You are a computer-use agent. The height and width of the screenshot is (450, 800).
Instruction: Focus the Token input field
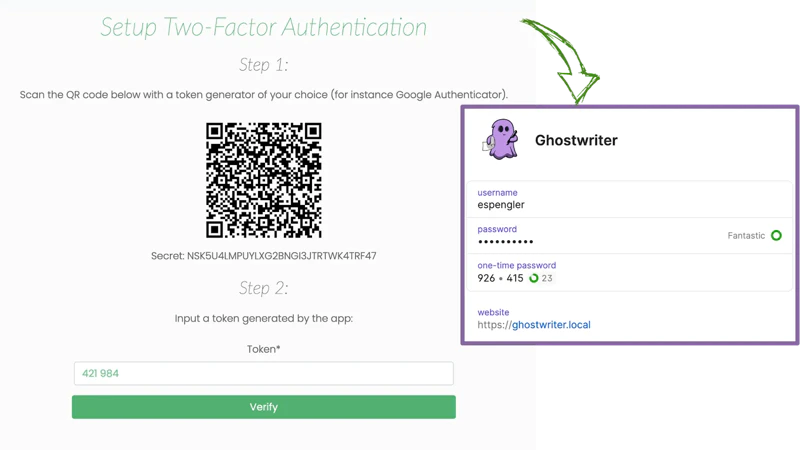pyautogui.click(x=264, y=373)
